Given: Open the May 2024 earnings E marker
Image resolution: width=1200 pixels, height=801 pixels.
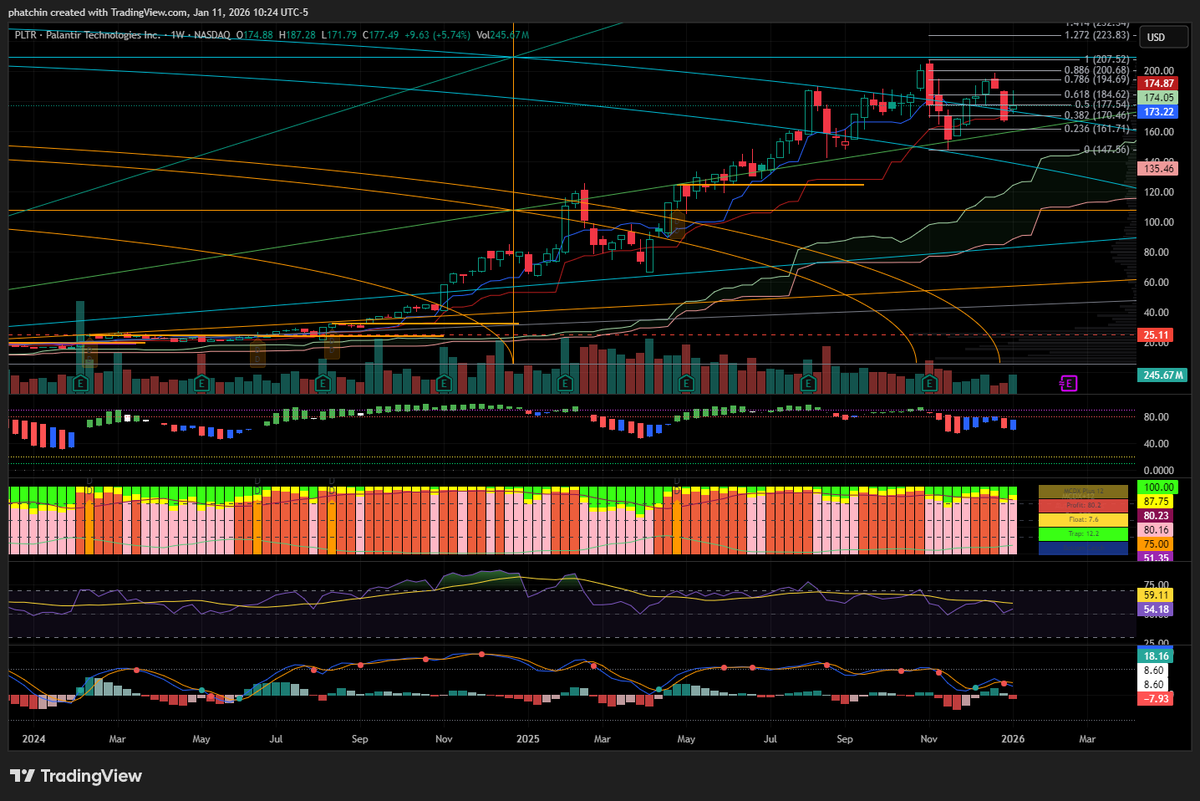Looking at the screenshot, I should (202, 383).
